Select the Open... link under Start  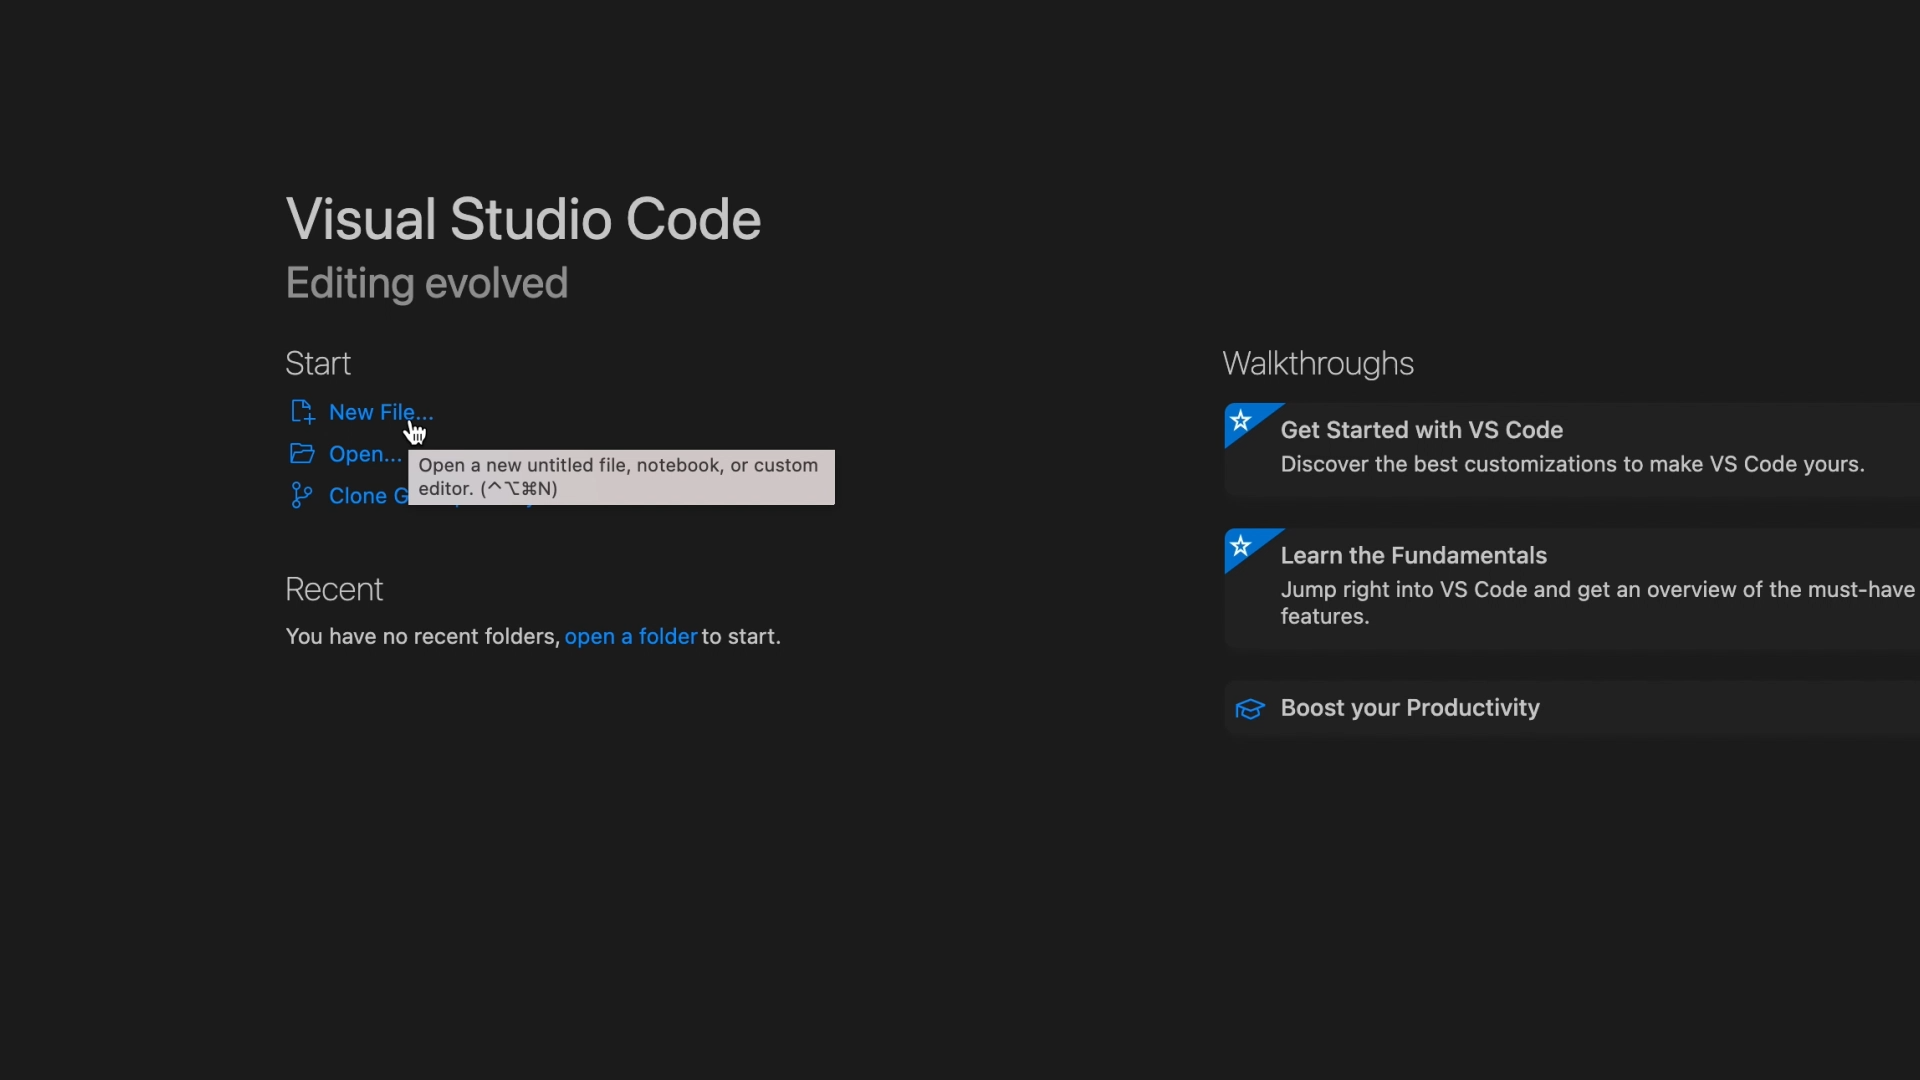coord(365,454)
